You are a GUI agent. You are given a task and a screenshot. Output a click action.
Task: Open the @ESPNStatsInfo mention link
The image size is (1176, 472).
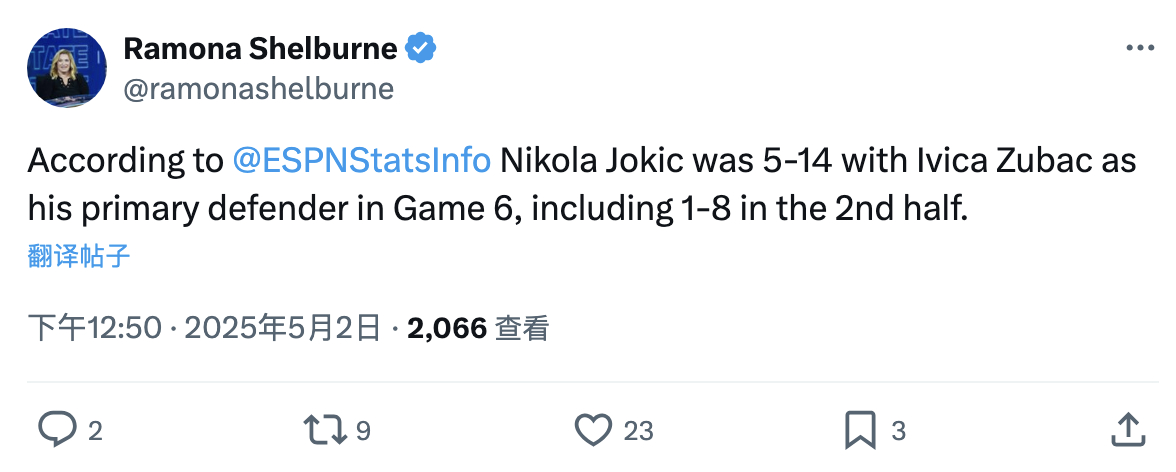[362, 161]
